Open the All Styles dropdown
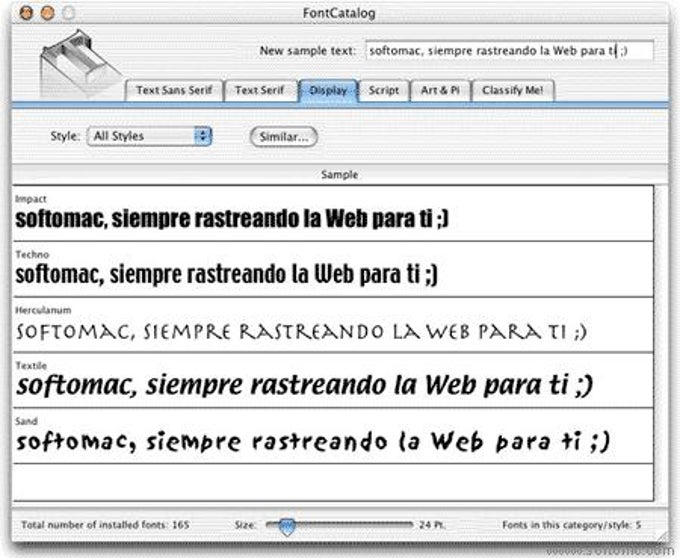The image size is (680, 558). (149, 136)
